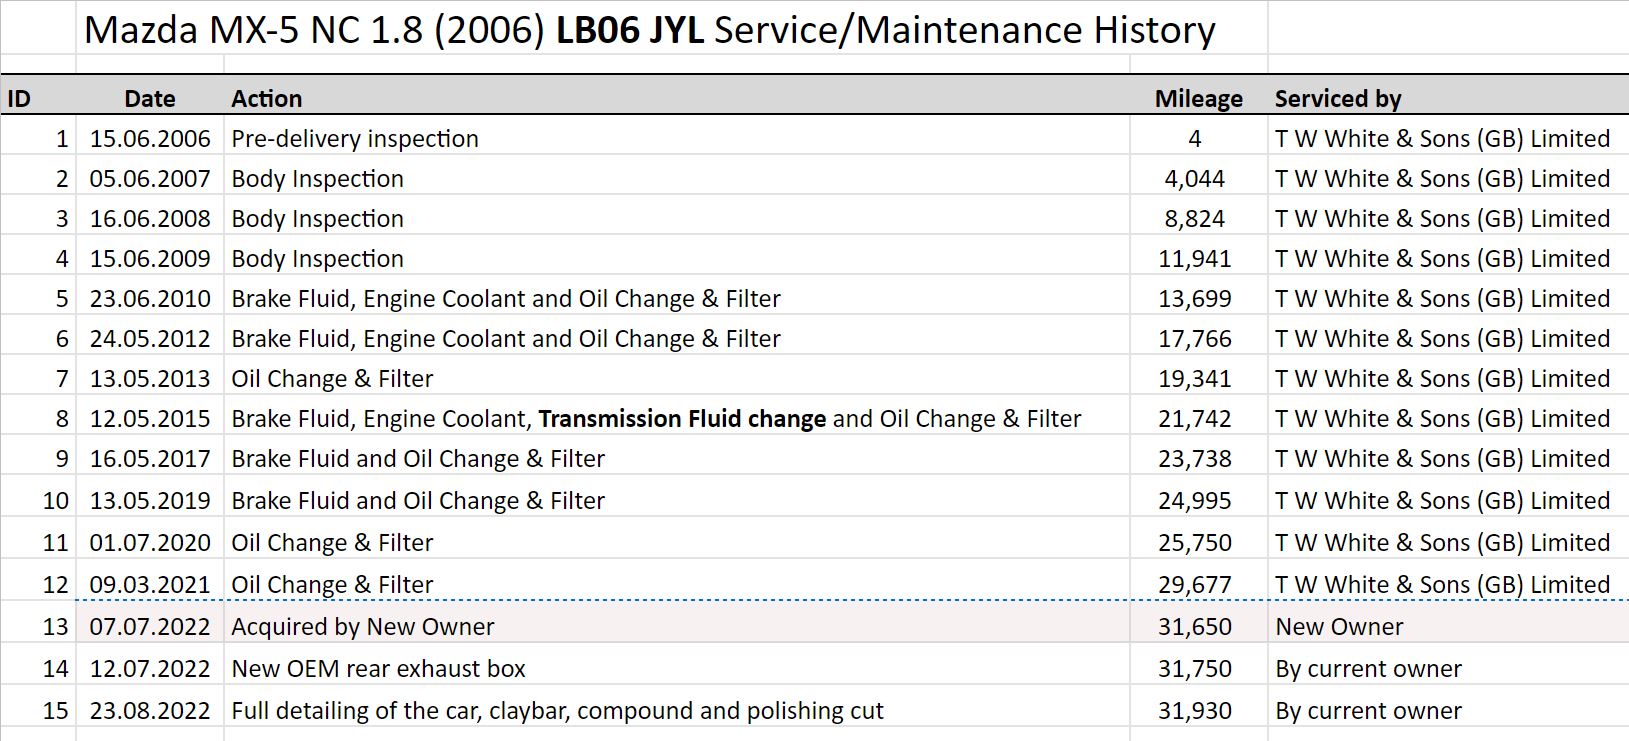The height and width of the screenshot is (741, 1629).
Task: Select date cell 13.05.2013
Action: (x=150, y=378)
